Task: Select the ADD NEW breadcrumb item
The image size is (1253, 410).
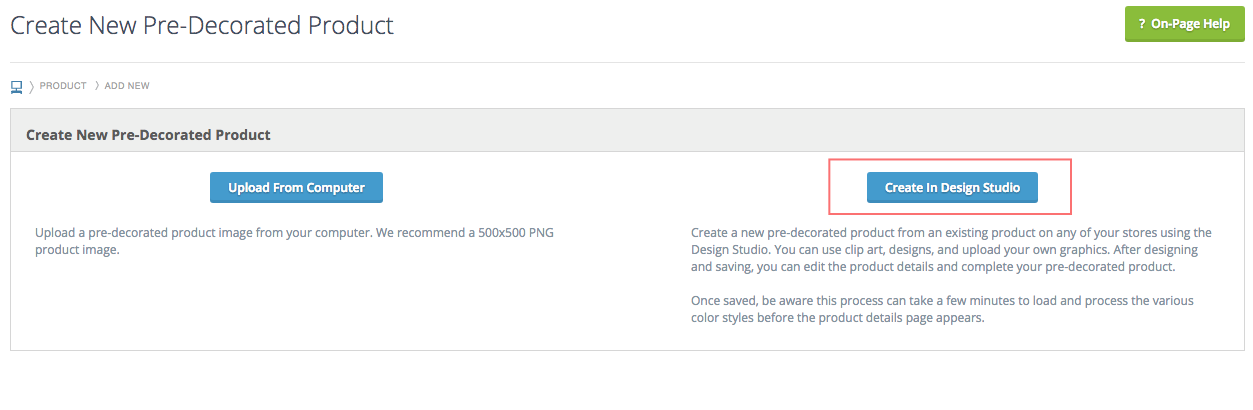Action: click(x=127, y=86)
